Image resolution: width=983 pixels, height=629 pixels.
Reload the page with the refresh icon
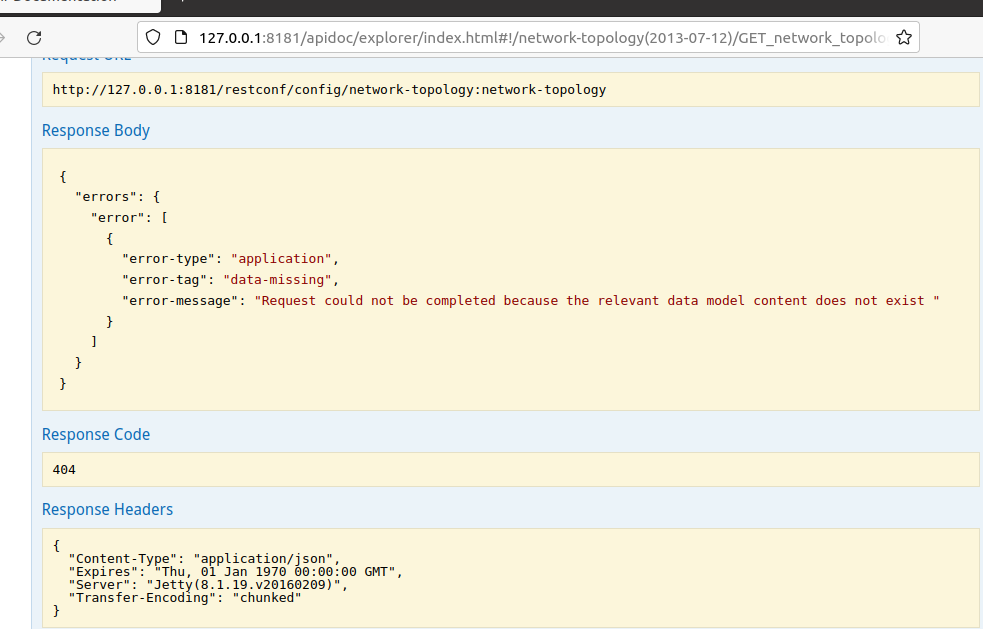pos(34,38)
